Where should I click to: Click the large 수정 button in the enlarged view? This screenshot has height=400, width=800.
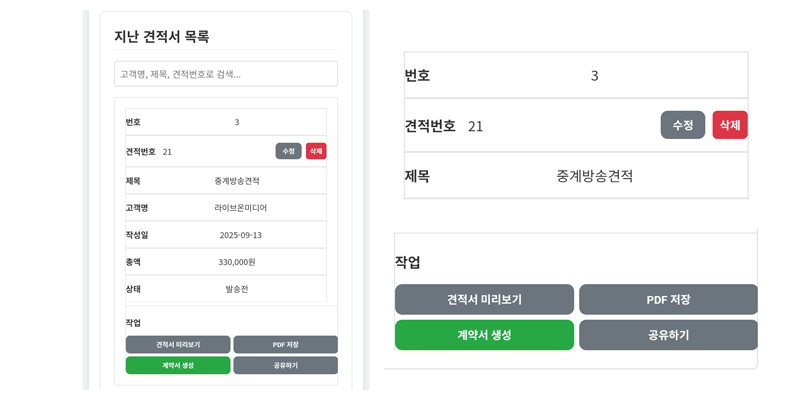point(682,125)
